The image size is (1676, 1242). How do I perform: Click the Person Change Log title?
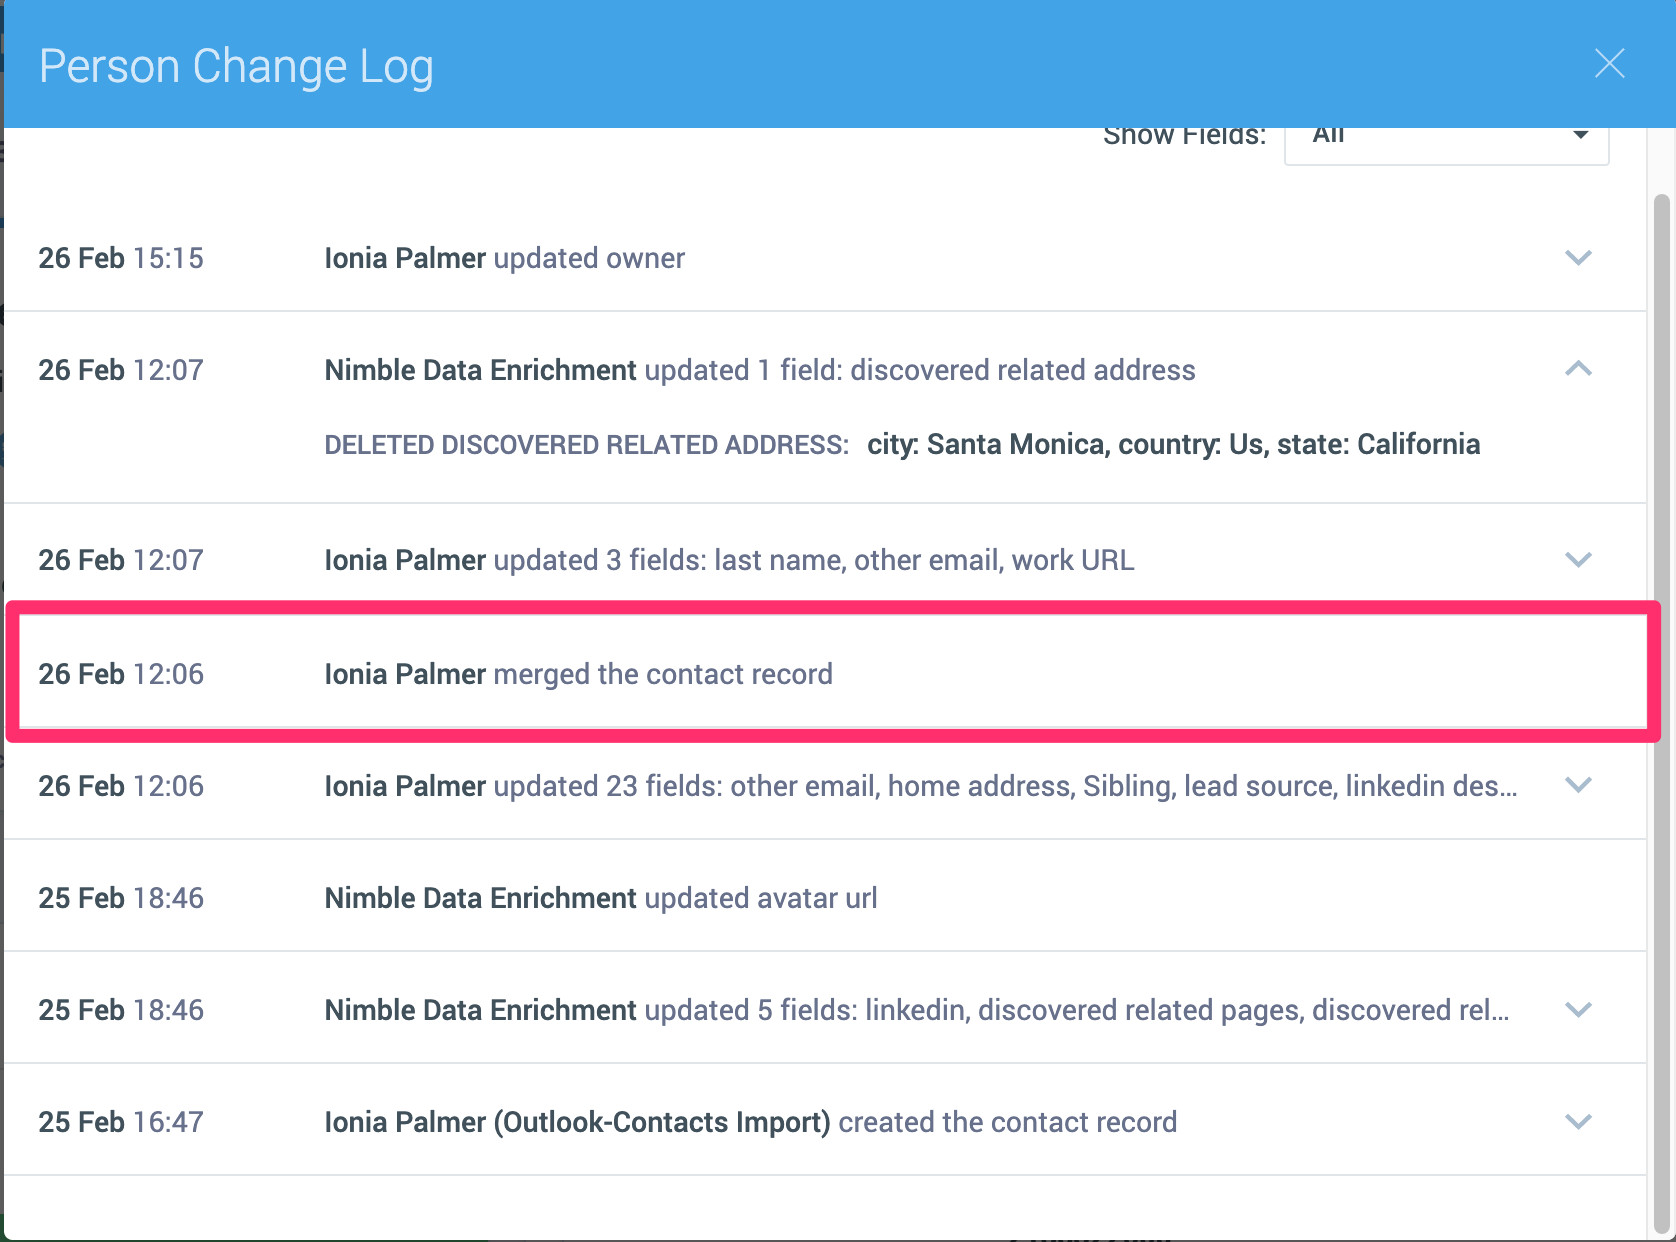(x=236, y=66)
